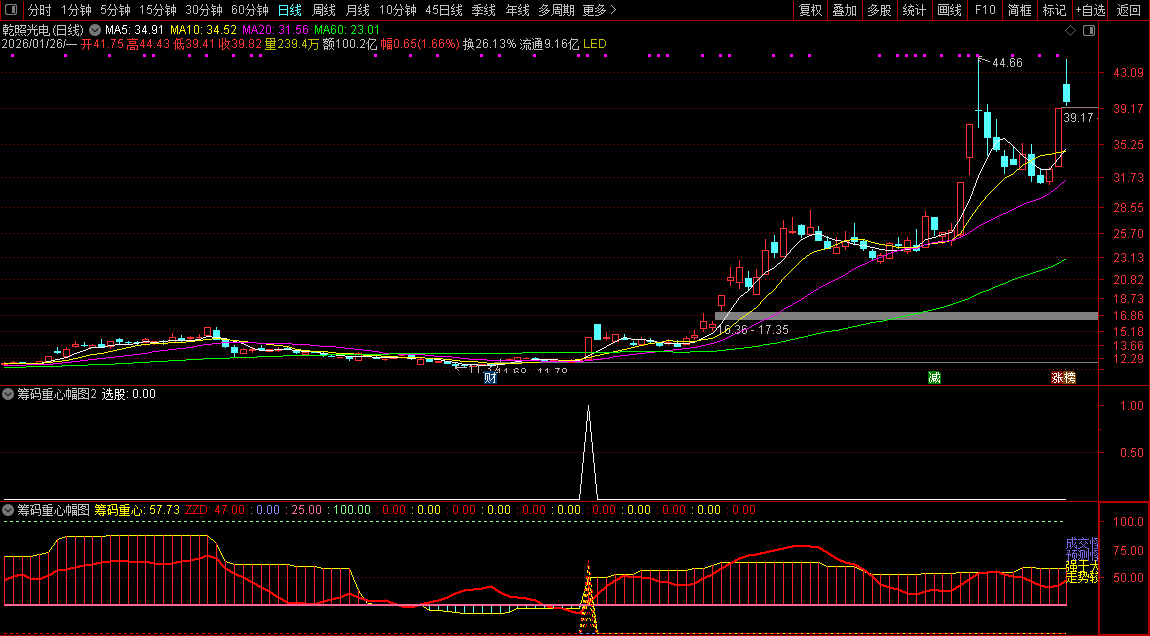This screenshot has height=636, width=1150.
Task: Open the 画线 drawing tools
Action: pos(949,10)
